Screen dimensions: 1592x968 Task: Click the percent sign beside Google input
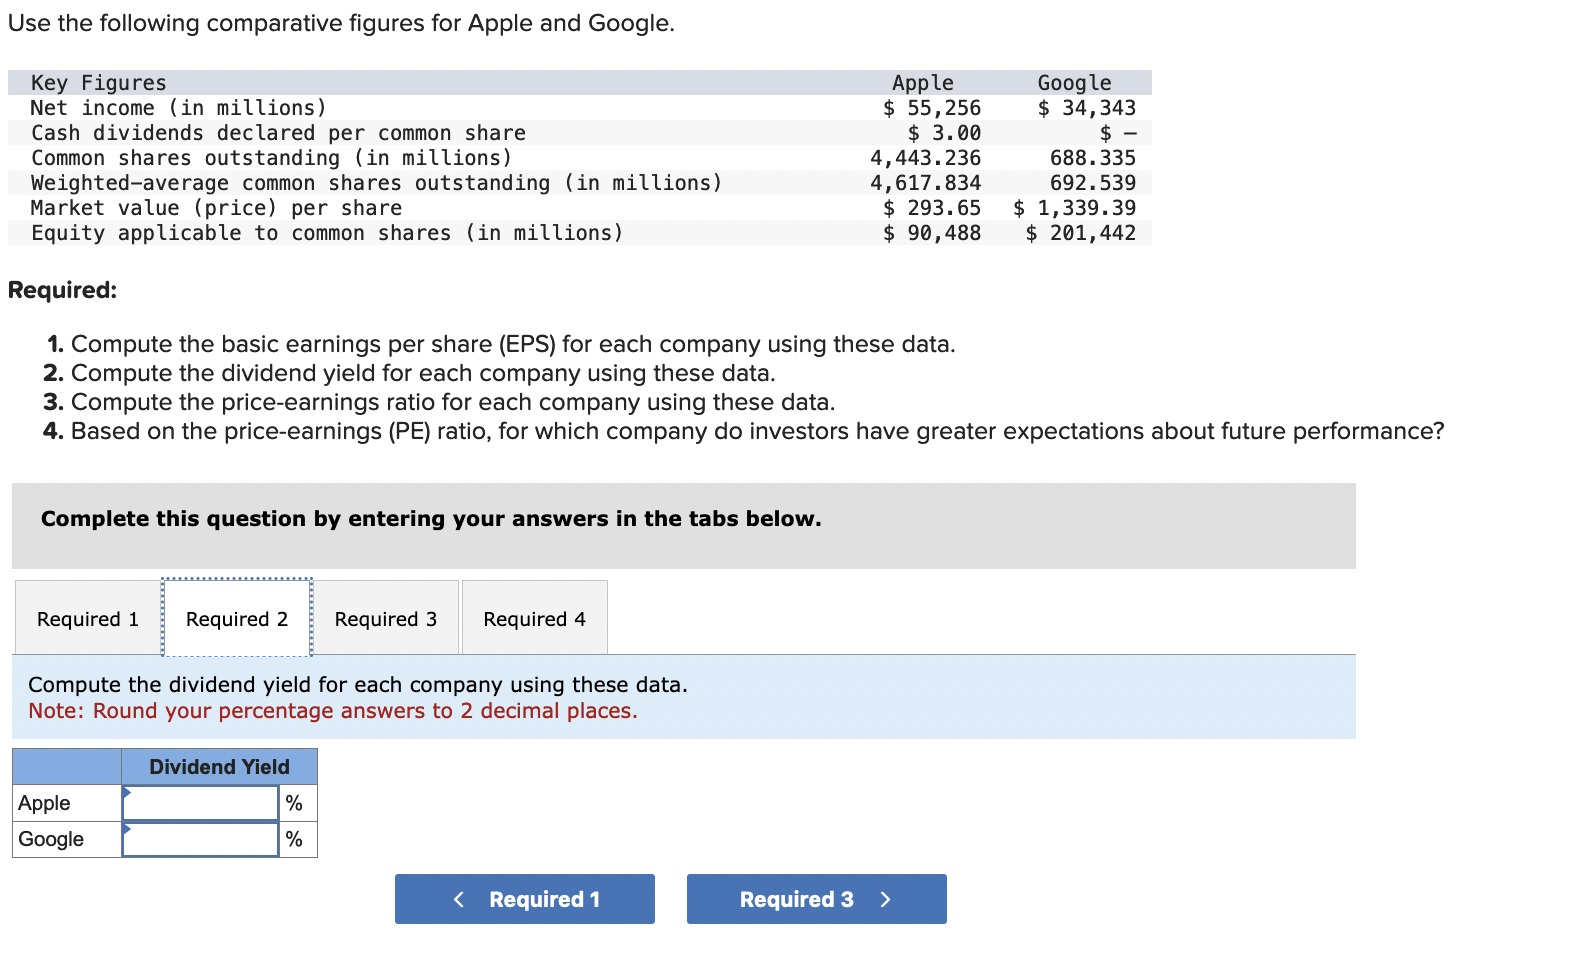294,839
